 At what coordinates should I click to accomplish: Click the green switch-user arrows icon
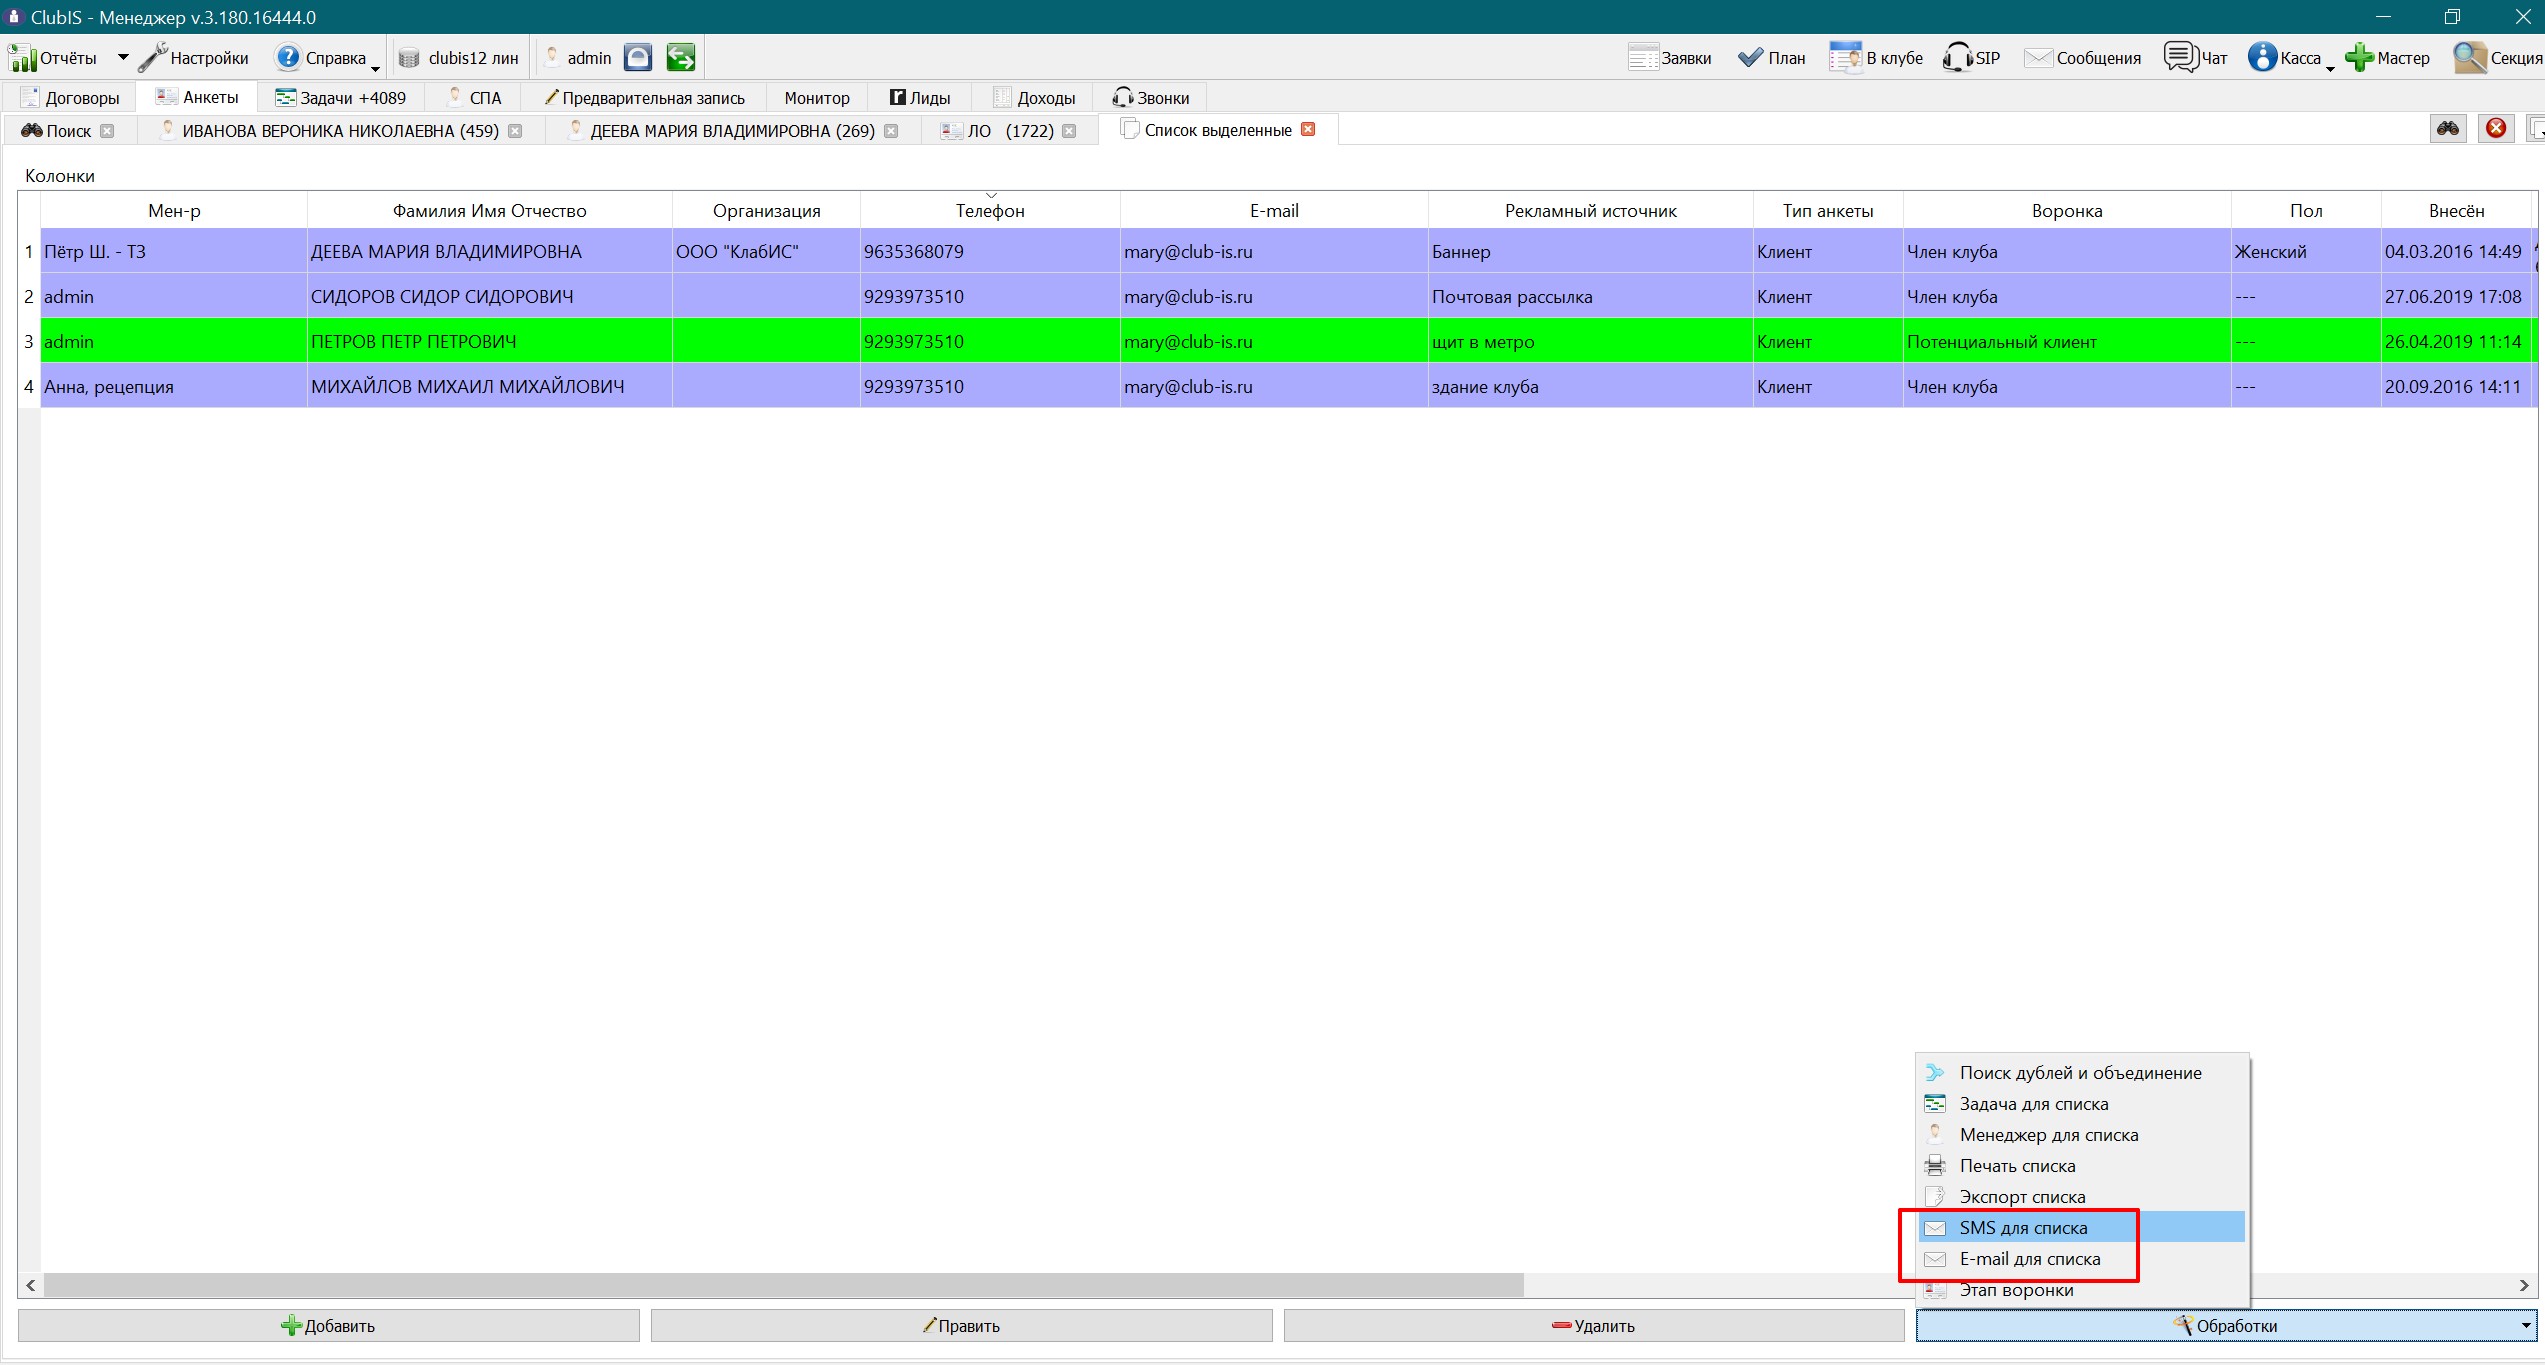click(x=681, y=58)
